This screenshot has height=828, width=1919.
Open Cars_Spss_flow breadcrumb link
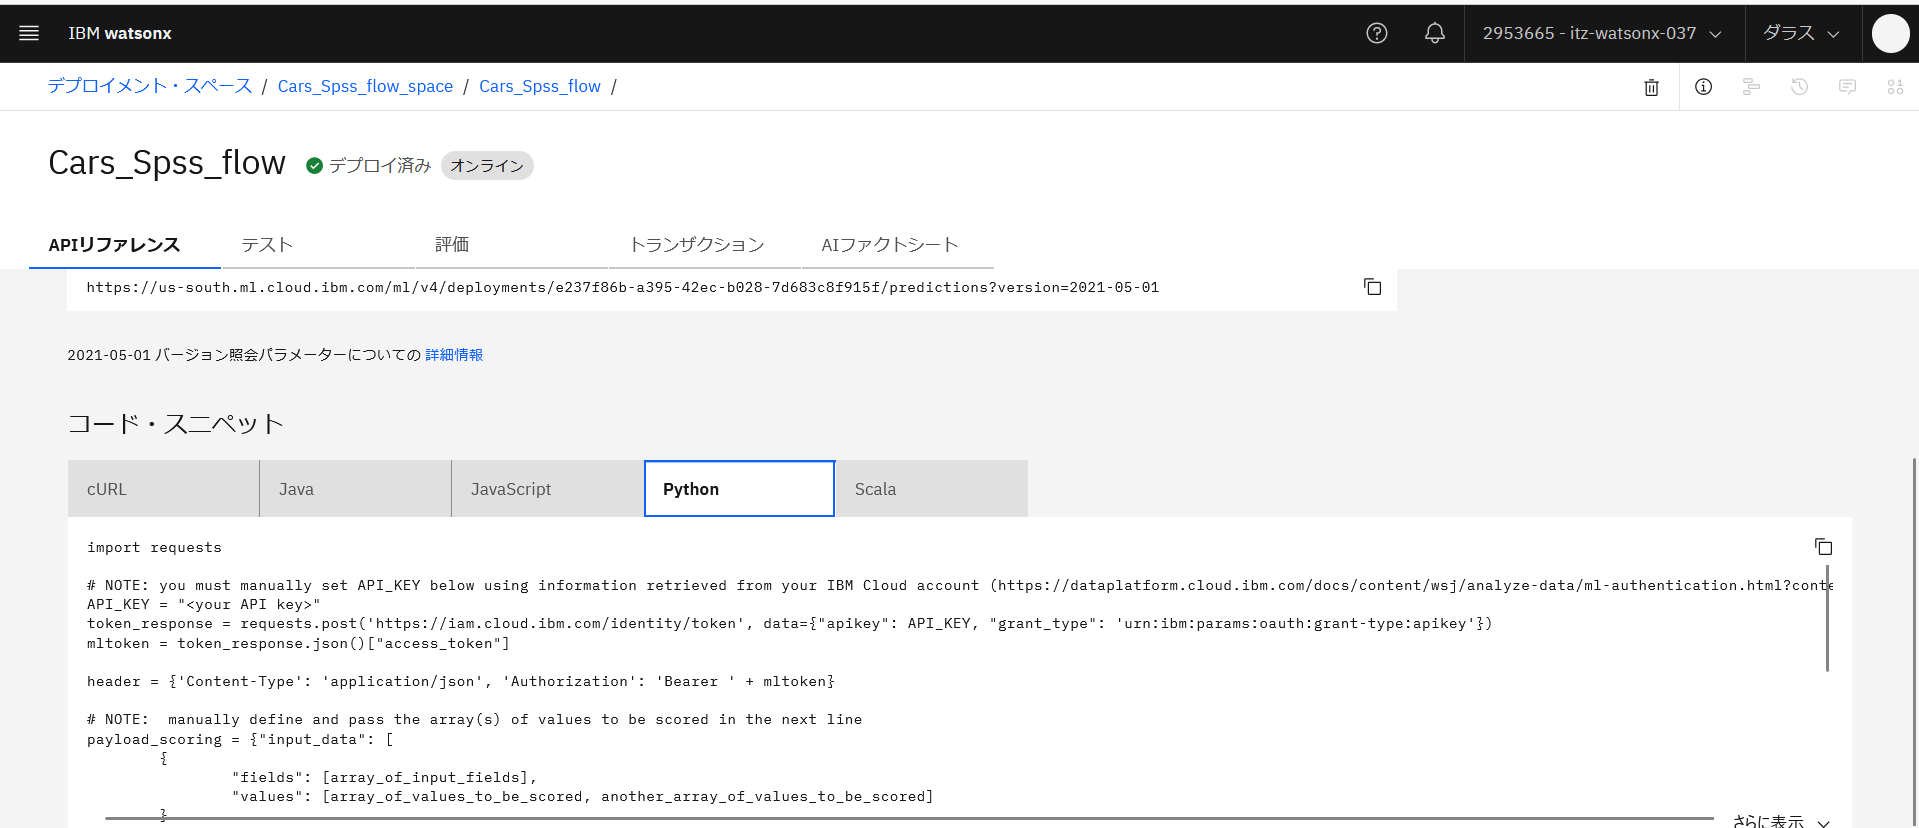[540, 86]
